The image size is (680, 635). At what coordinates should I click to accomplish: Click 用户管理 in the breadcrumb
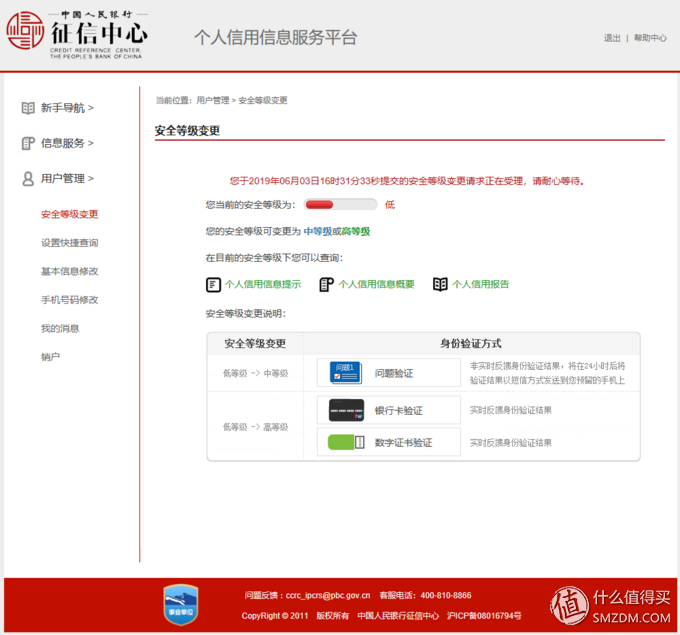tap(212, 101)
